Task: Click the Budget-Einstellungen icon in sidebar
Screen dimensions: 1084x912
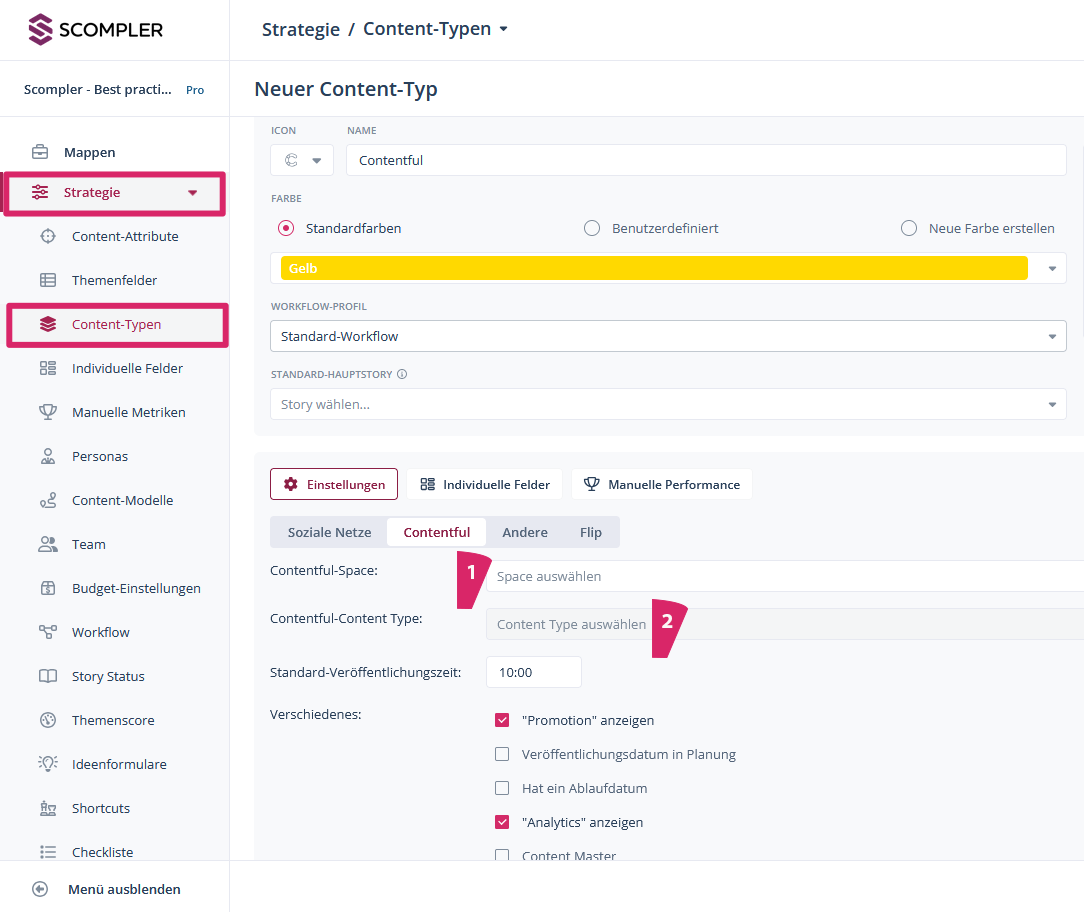Action: coord(48,589)
